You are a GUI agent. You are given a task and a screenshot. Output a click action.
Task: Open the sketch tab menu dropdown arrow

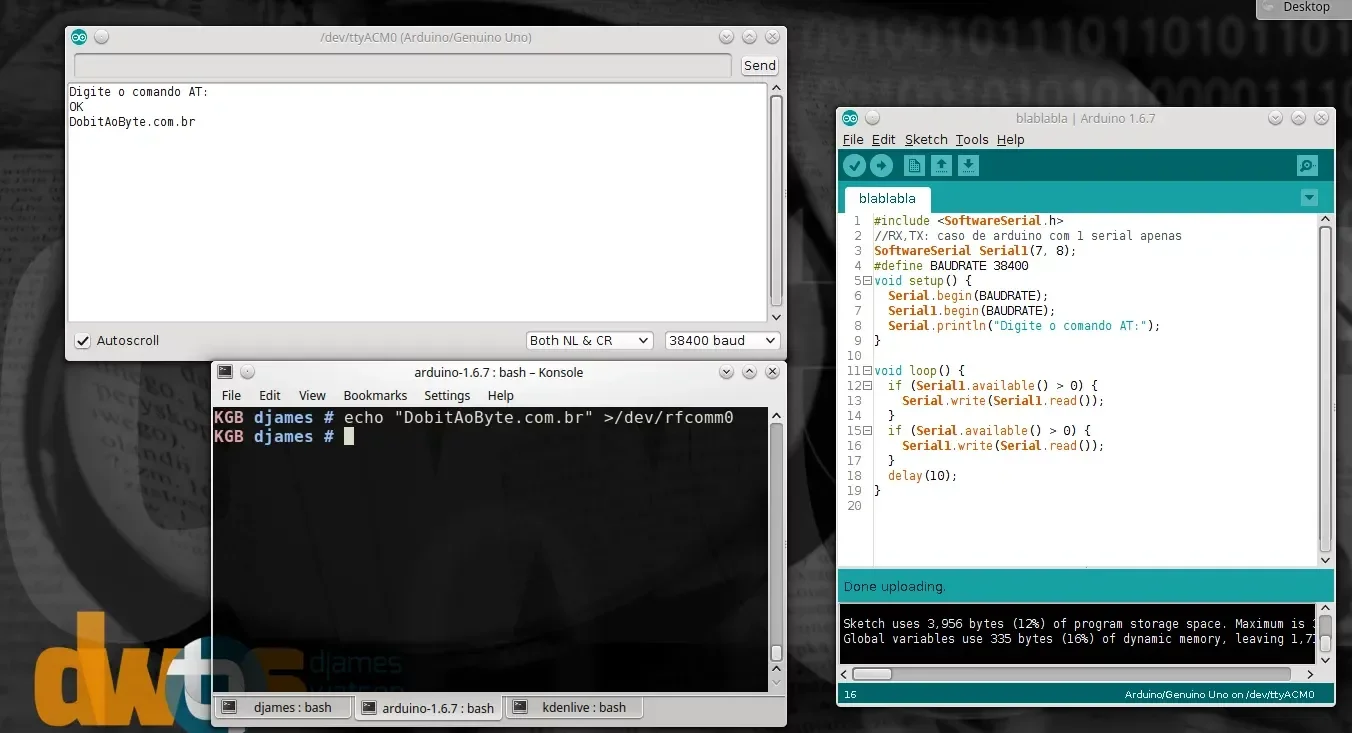1309,198
